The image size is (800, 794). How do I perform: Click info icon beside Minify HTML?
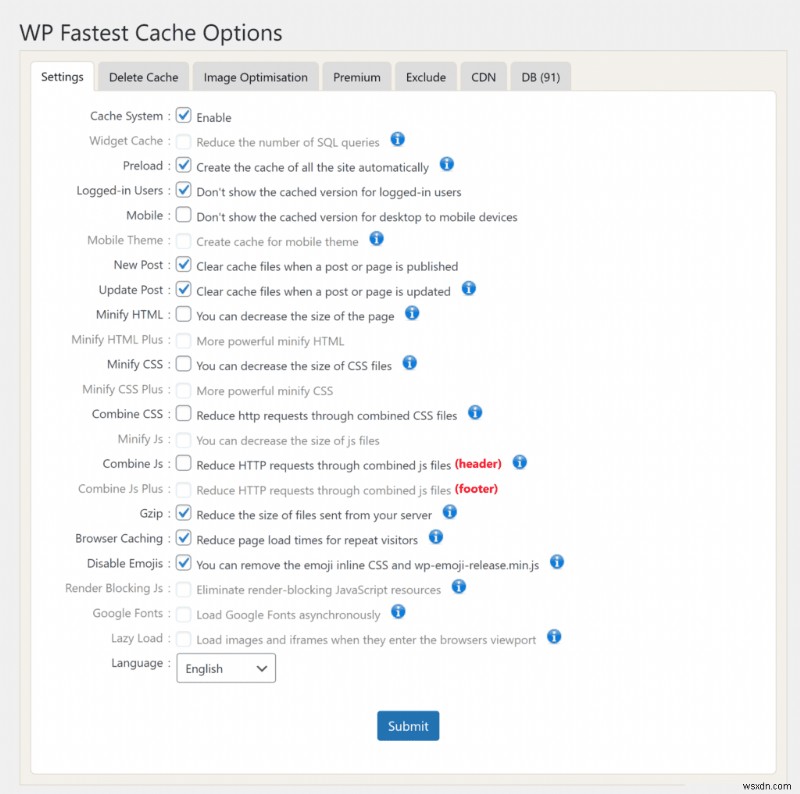pyautogui.click(x=412, y=313)
